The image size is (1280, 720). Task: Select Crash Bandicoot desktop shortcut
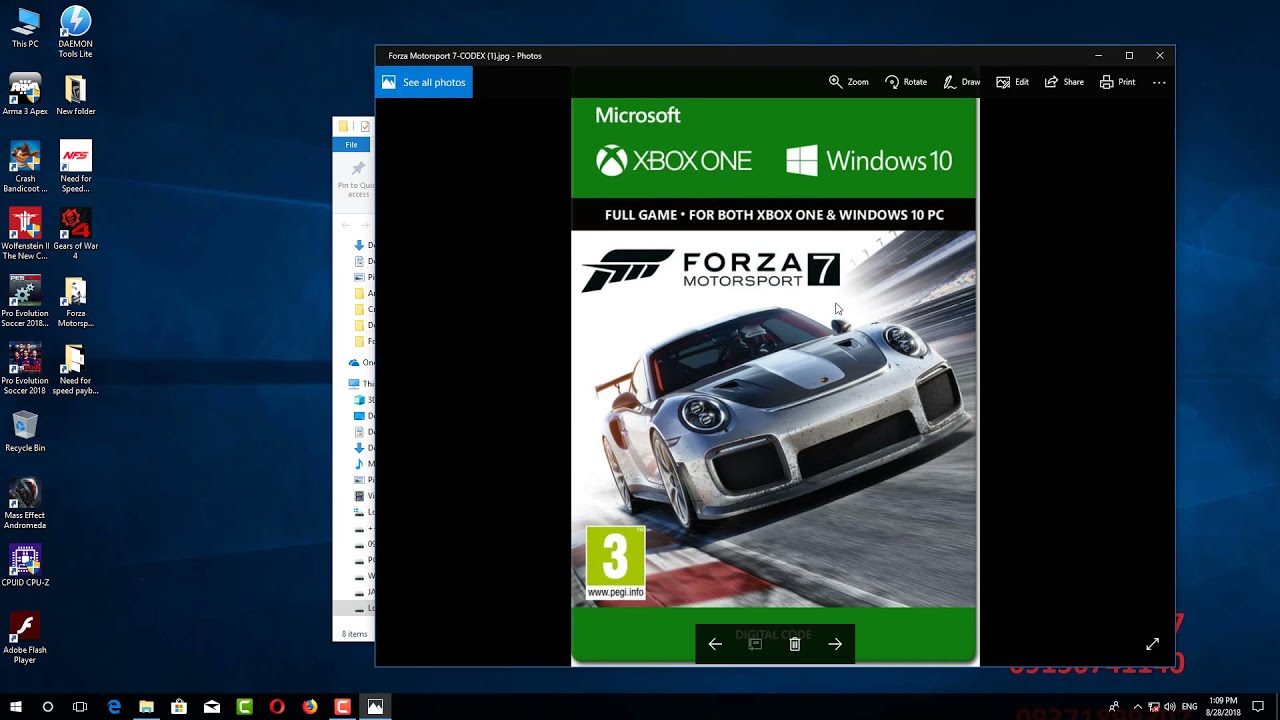point(25,167)
